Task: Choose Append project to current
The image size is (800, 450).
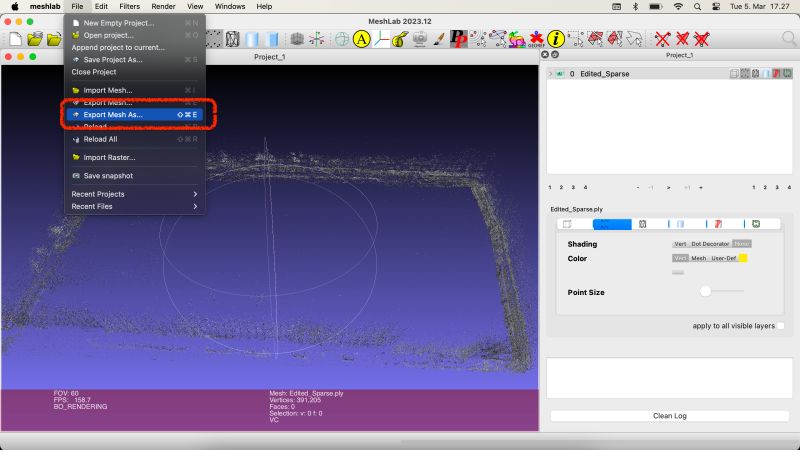Action: pyautogui.click(x=135, y=47)
